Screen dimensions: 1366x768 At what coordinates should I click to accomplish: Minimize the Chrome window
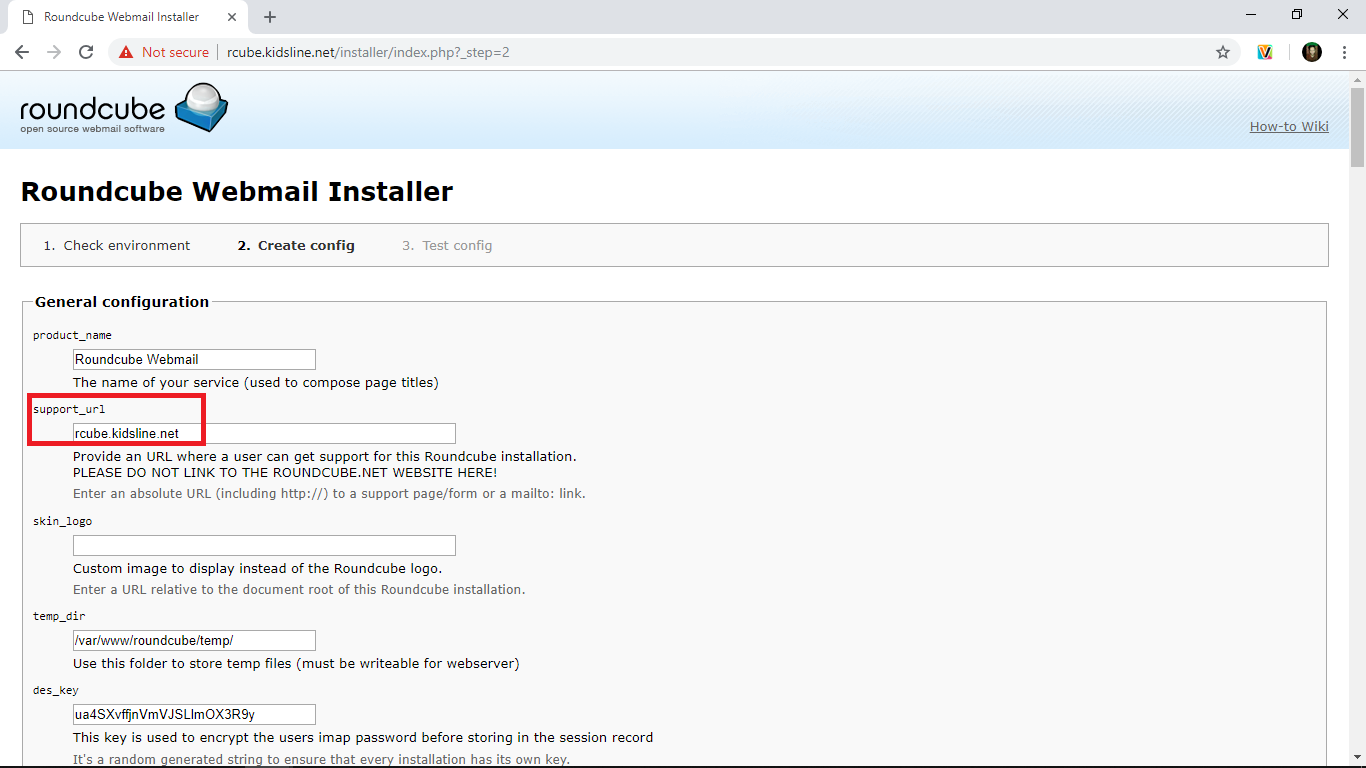click(x=1251, y=14)
